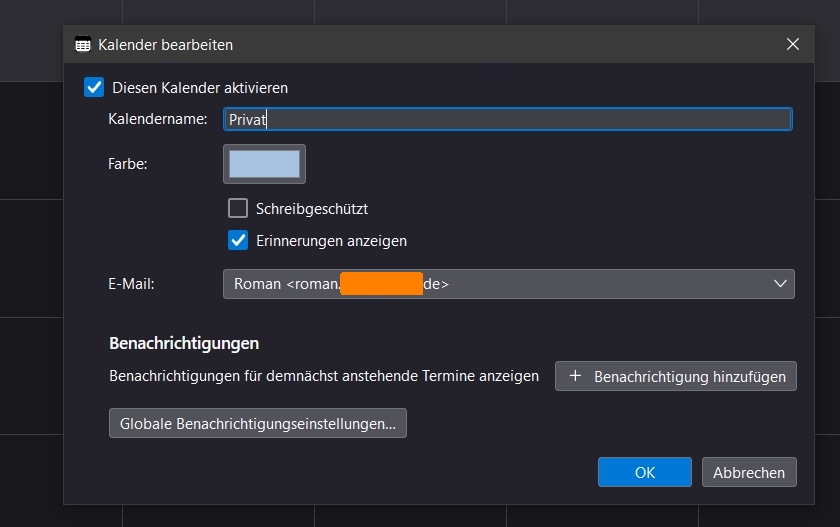Click the calendar icon in the title bar
Image resolution: width=840 pixels, height=527 pixels.
pos(83,45)
